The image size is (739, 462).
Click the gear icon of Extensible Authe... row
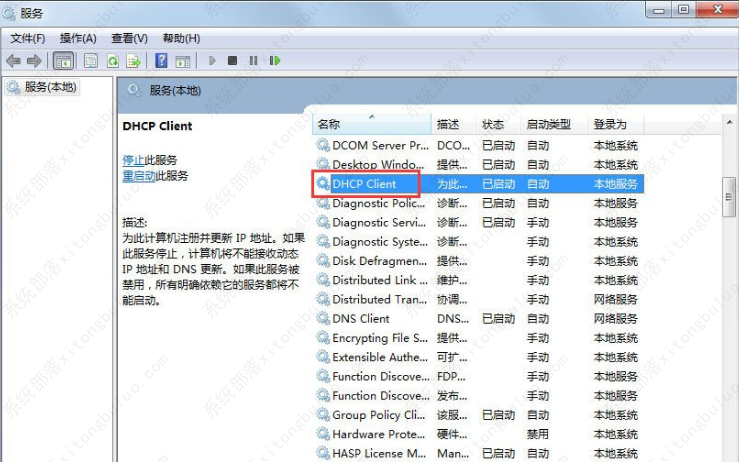click(x=323, y=357)
